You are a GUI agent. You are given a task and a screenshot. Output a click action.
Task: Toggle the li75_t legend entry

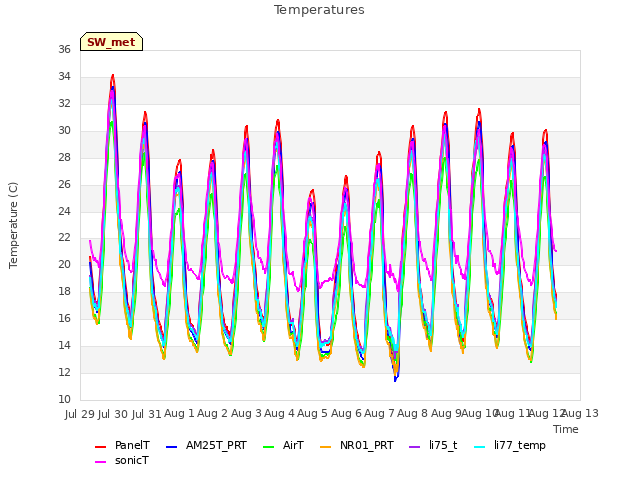pyautogui.click(x=433, y=445)
